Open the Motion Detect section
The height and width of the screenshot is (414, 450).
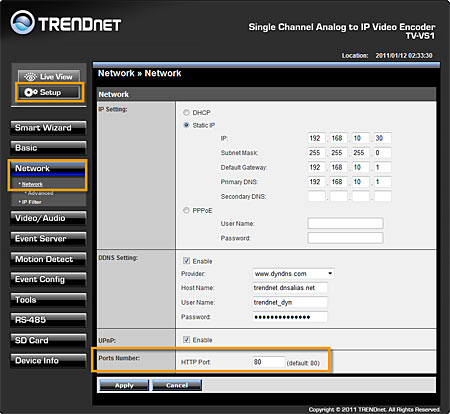[x=48, y=259]
